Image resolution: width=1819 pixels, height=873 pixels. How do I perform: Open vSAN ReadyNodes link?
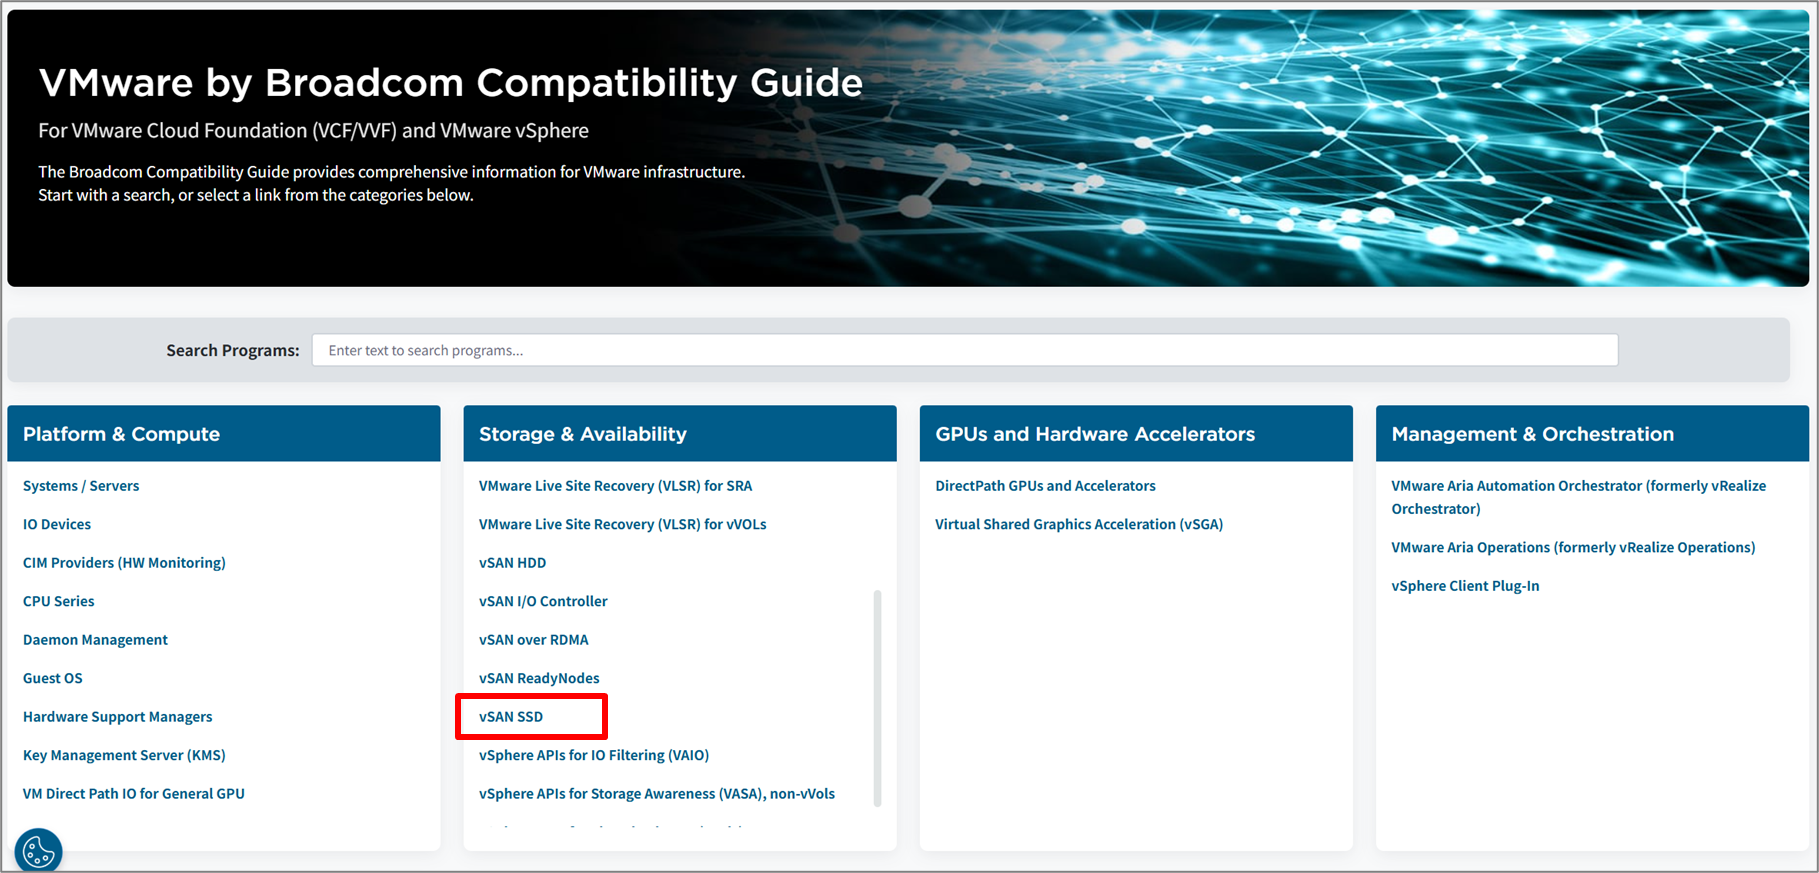click(539, 678)
